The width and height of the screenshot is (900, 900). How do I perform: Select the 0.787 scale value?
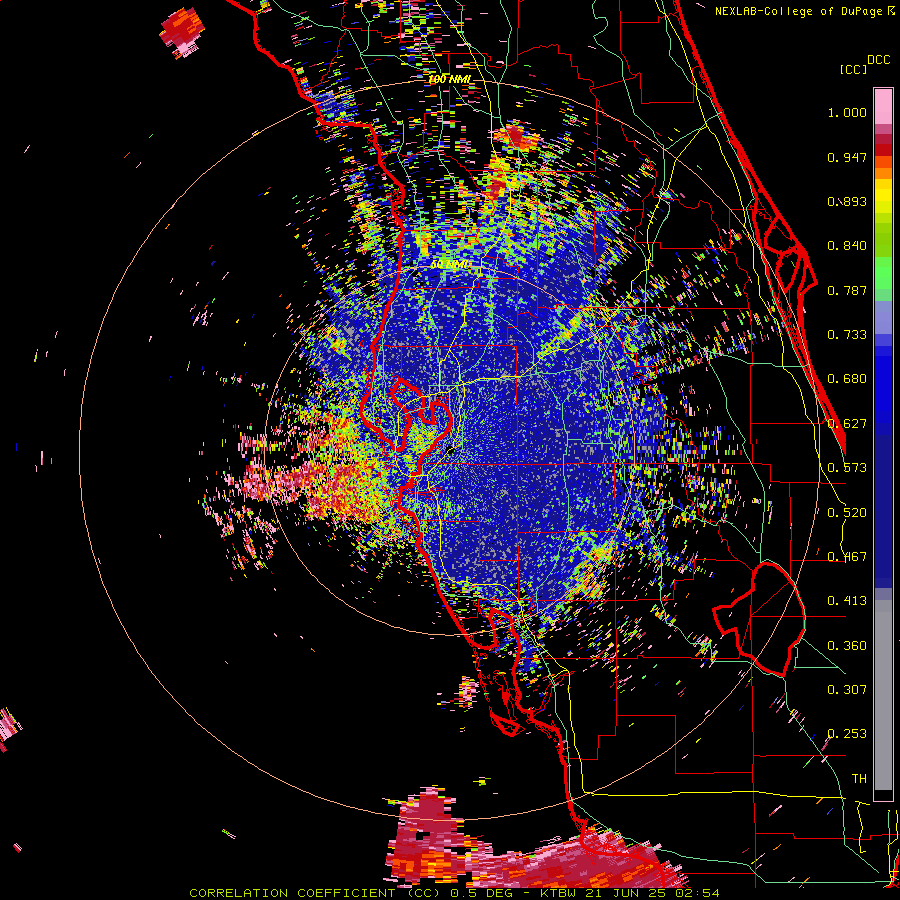(847, 290)
